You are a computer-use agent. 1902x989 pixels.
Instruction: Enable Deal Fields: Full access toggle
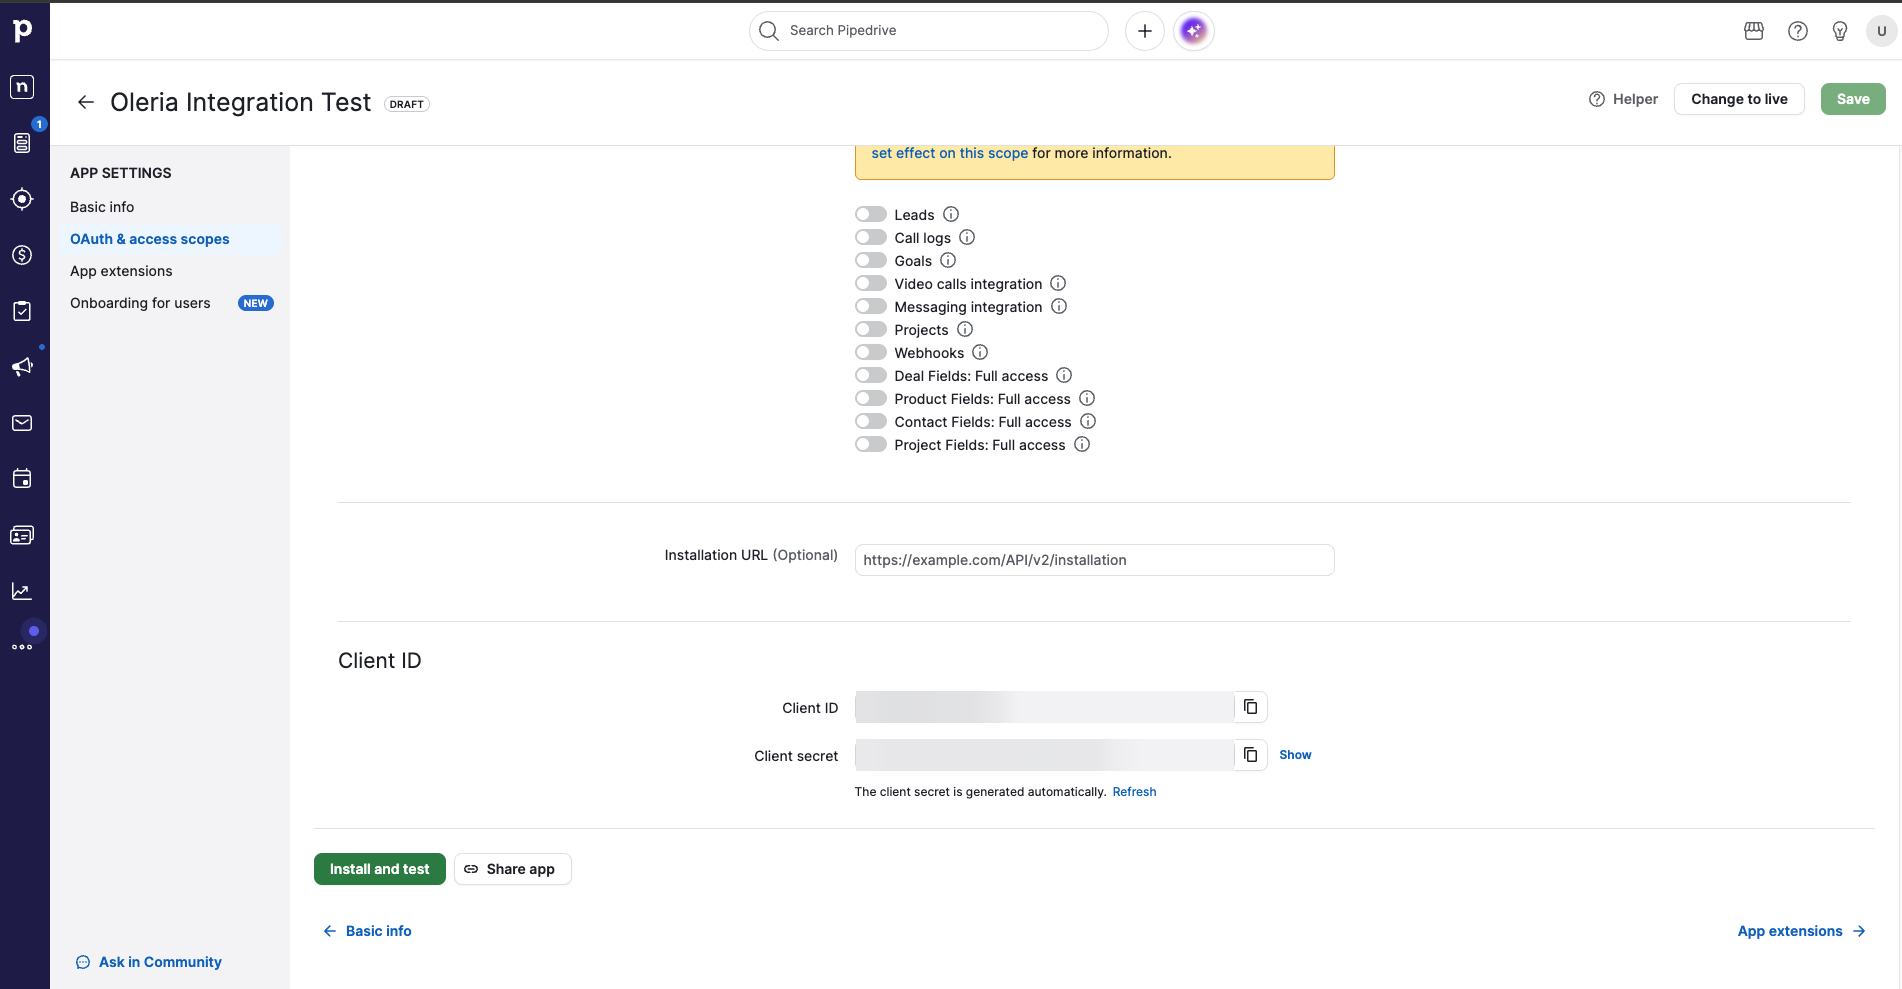[871, 375]
